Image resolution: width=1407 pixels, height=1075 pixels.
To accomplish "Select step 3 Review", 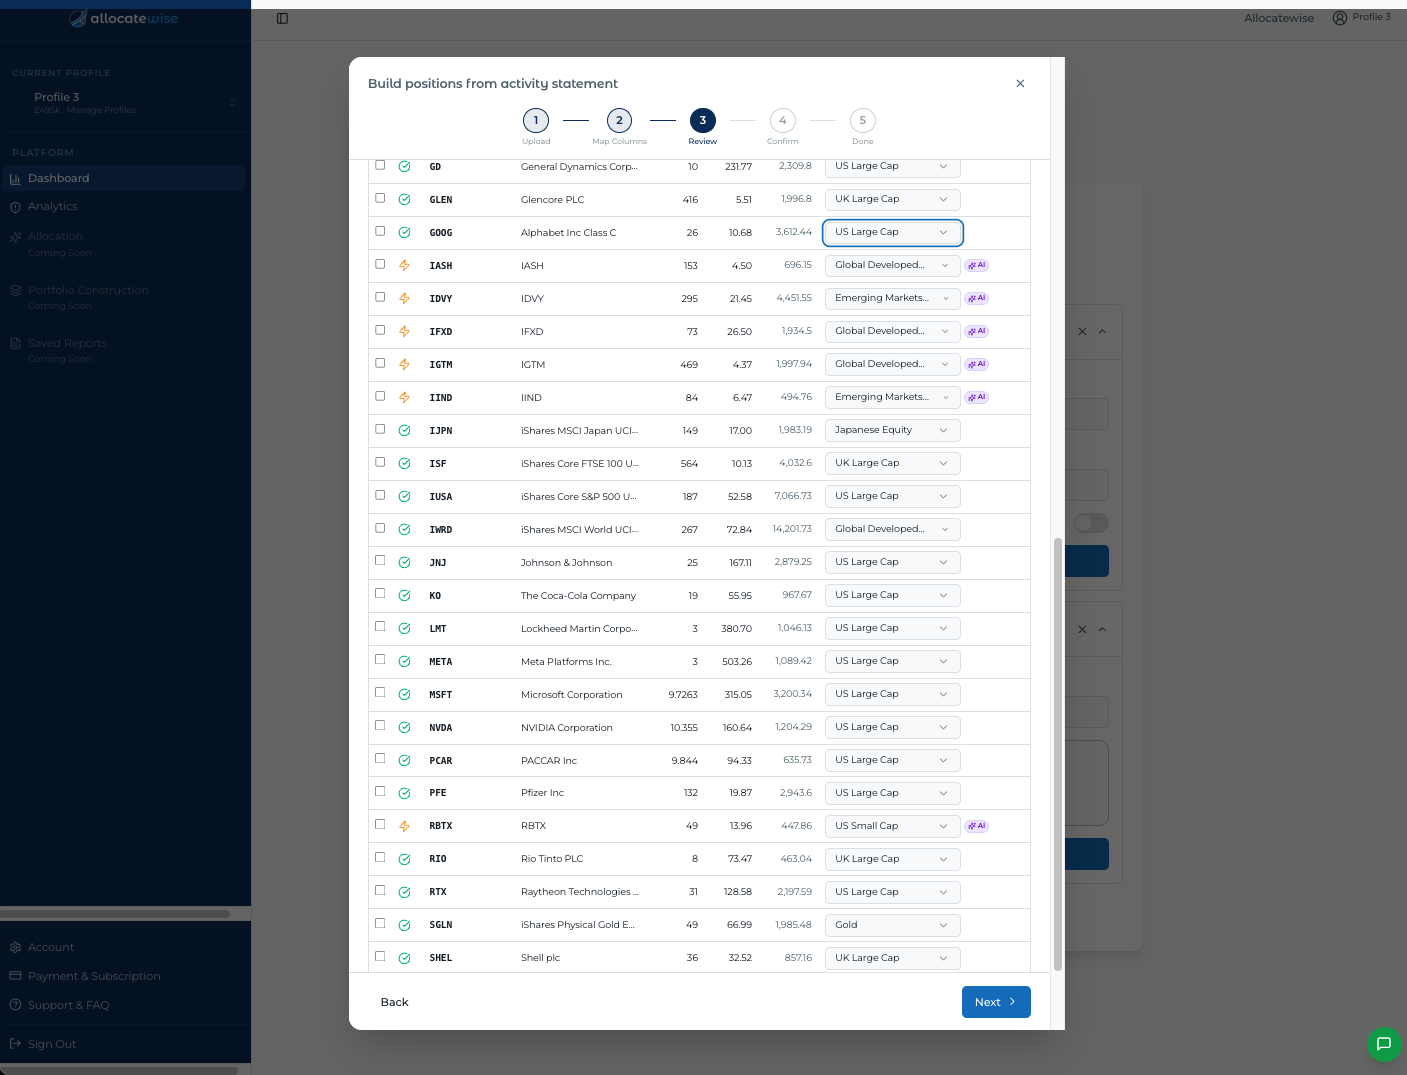I will coord(702,121).
